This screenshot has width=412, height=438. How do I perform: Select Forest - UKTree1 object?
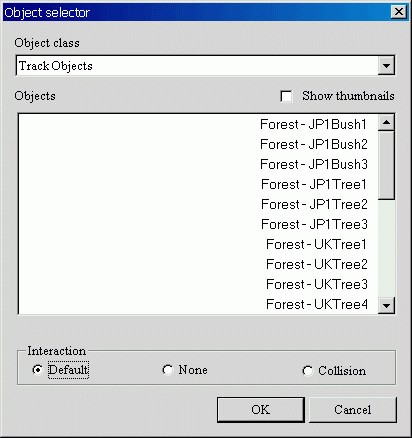[316, 244]
